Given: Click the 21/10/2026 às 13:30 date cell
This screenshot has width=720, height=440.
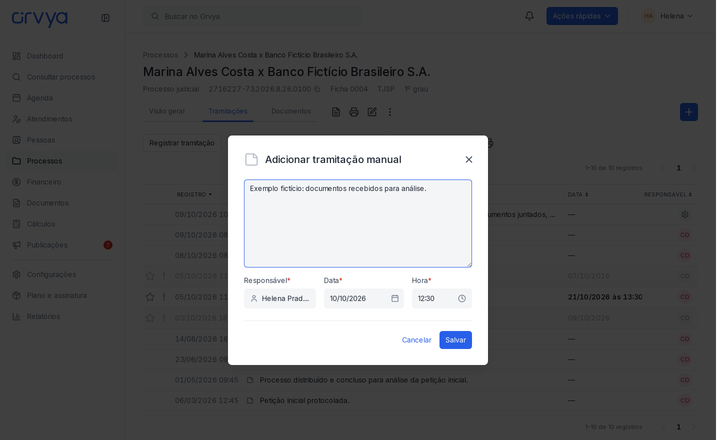Looking at the screenshot, I should [x=605, y=297].
